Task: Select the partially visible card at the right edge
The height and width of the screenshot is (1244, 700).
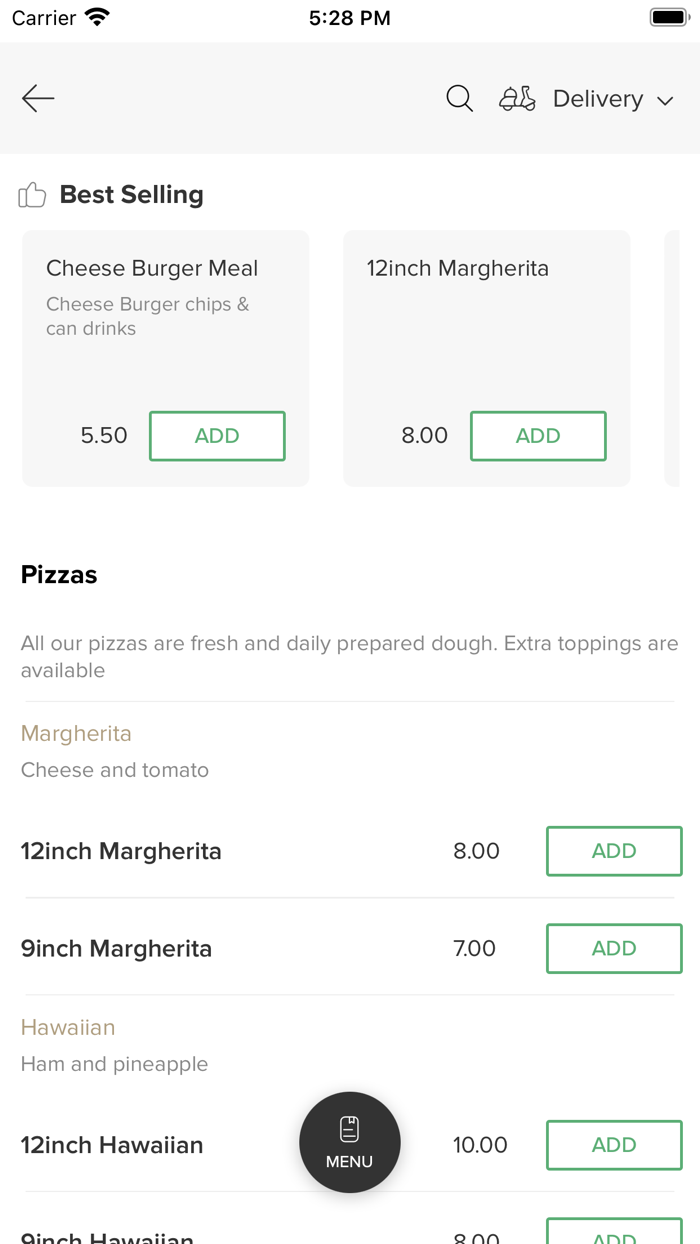Action: point(684,358)
